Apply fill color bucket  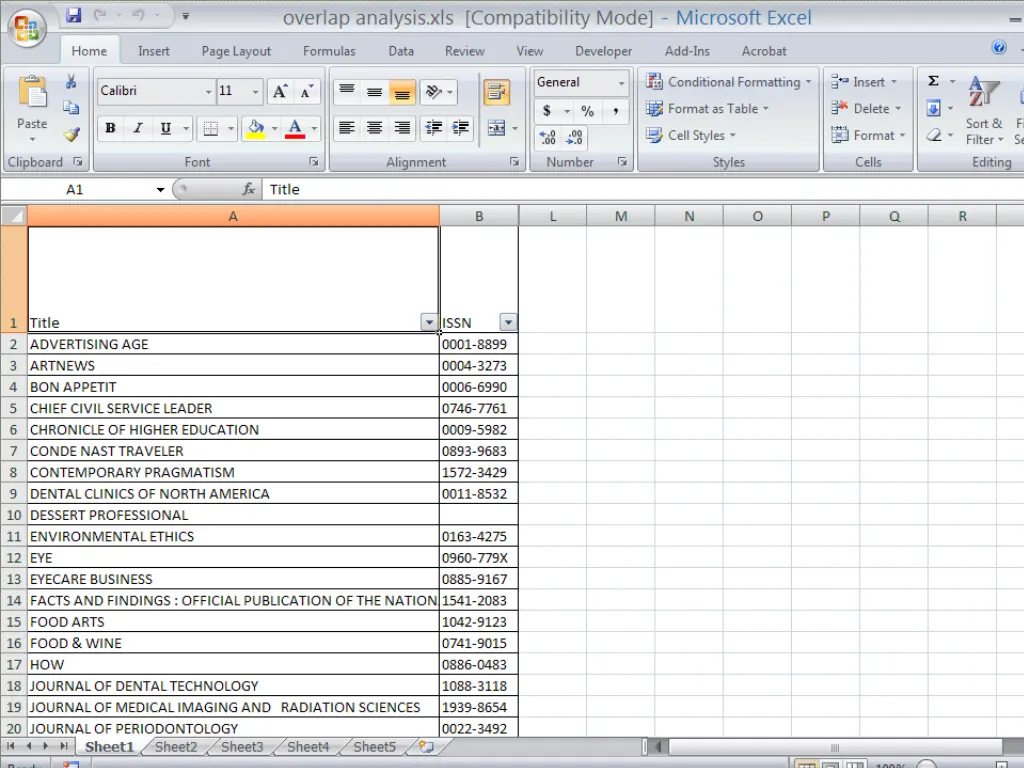click(255, 128)
